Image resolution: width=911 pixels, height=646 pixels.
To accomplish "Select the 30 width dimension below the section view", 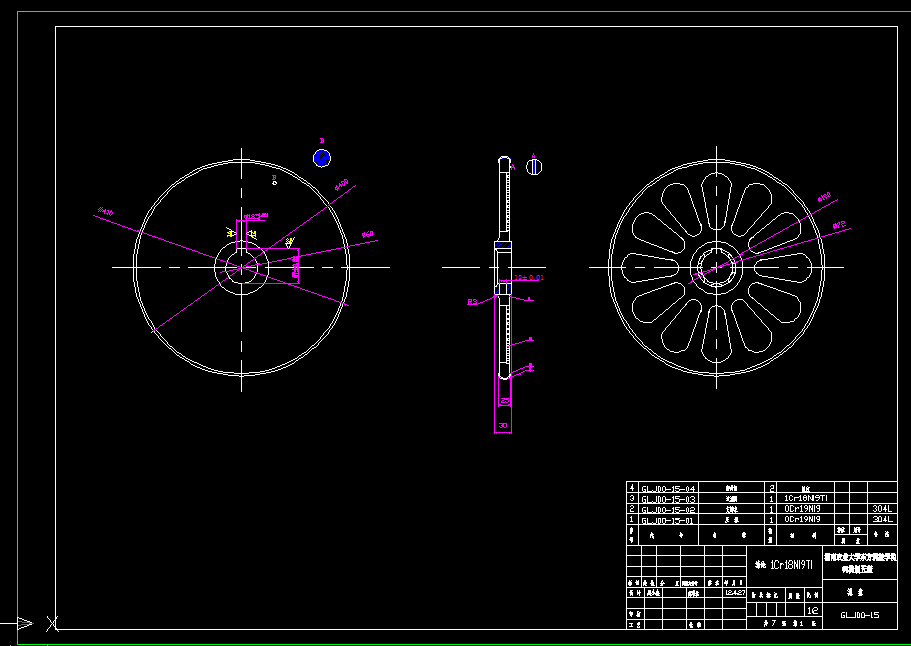I will [x=503, y=426].
